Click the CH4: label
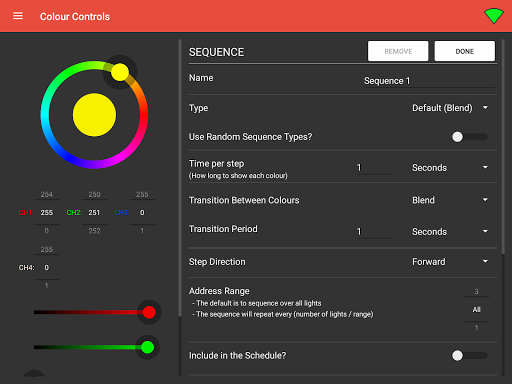 (26, 267)
